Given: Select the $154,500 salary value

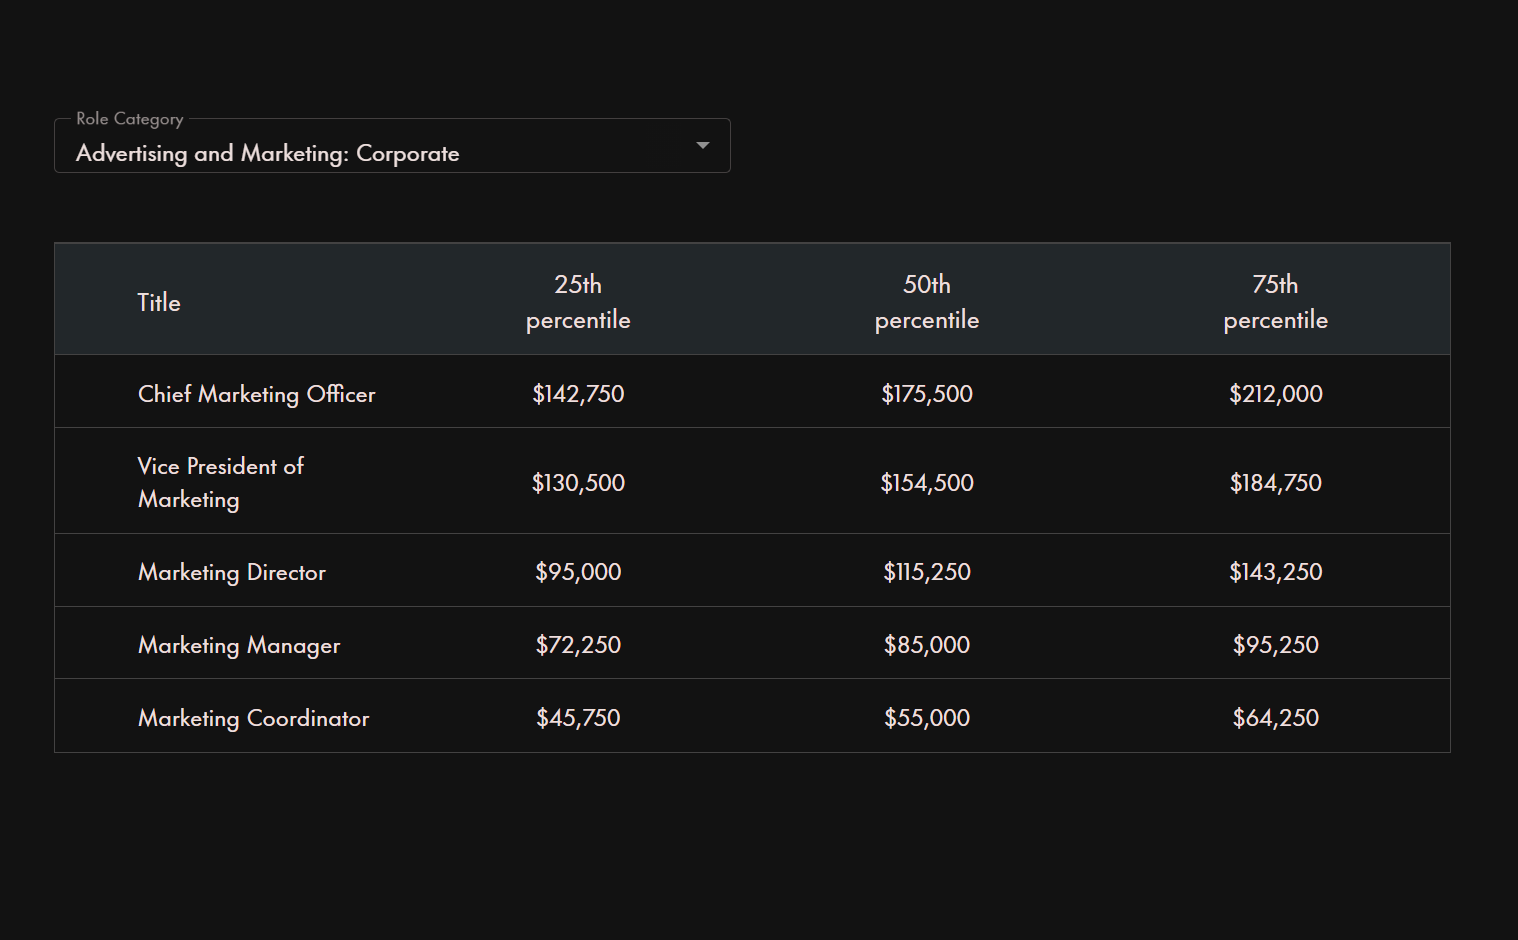Looking at the screenshot, I should point(926,483).
